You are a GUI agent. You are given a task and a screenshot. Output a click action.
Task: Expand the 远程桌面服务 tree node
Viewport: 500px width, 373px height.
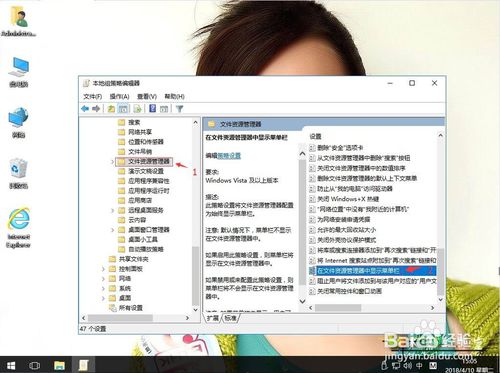(x=112, y=210)
